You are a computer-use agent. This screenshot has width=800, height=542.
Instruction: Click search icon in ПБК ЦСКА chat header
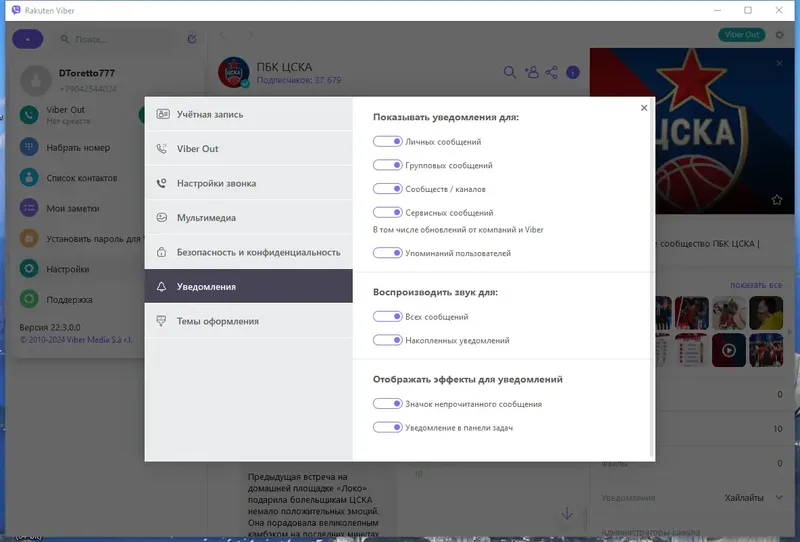pyautogui.click(x=509, y=72)
